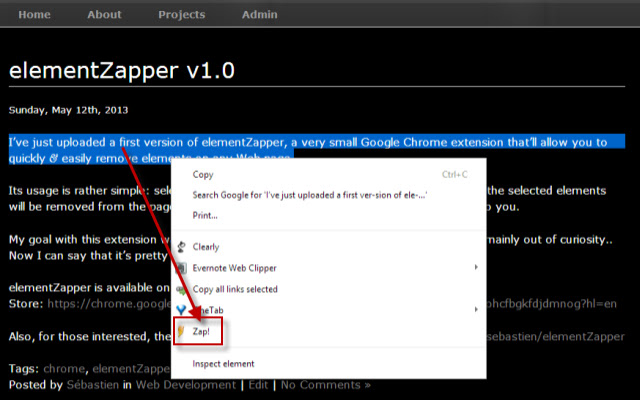
Task: Open the elementZapper tag link
Action: (131, 369)
